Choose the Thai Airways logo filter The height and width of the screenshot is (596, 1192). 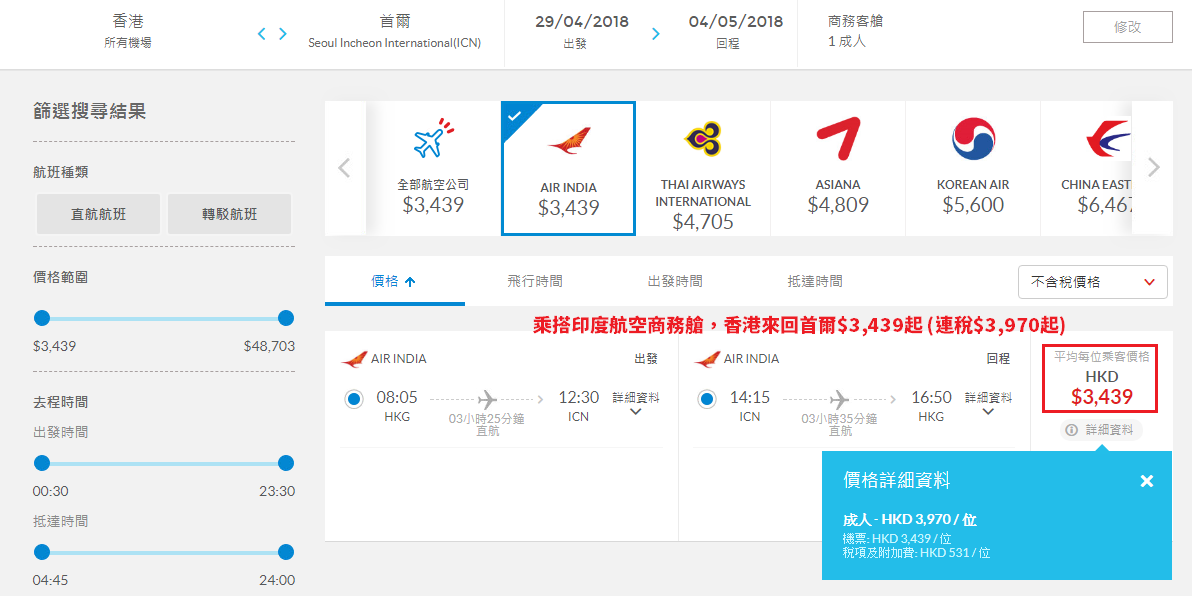[703, 139]
